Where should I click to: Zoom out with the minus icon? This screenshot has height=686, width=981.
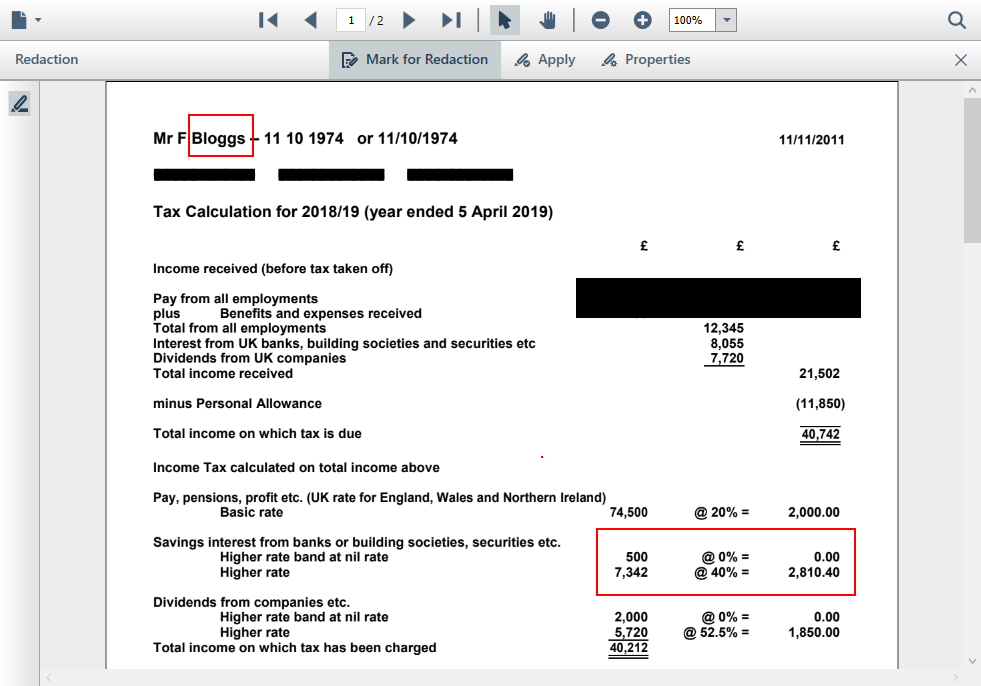pos(601,20)
